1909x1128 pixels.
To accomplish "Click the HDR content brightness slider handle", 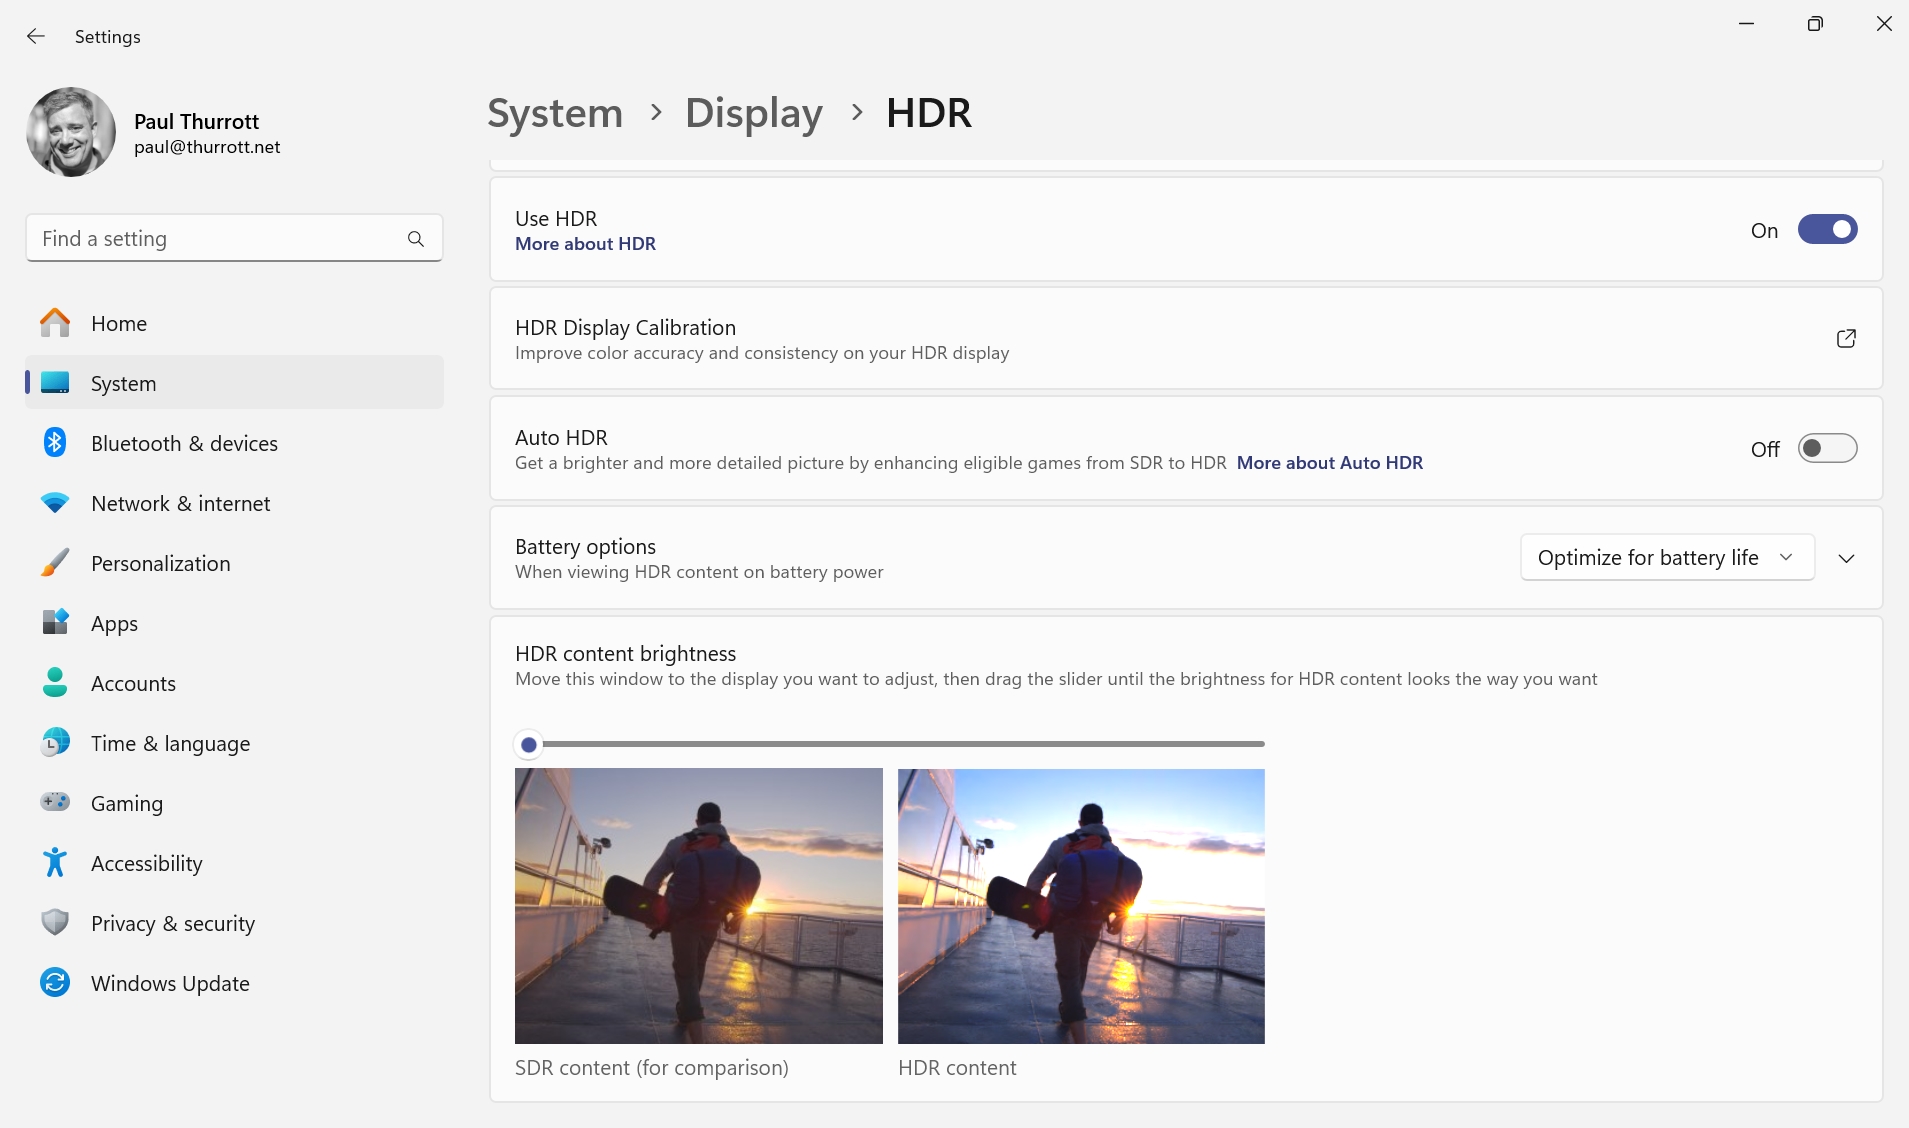I will click(529, 745).
